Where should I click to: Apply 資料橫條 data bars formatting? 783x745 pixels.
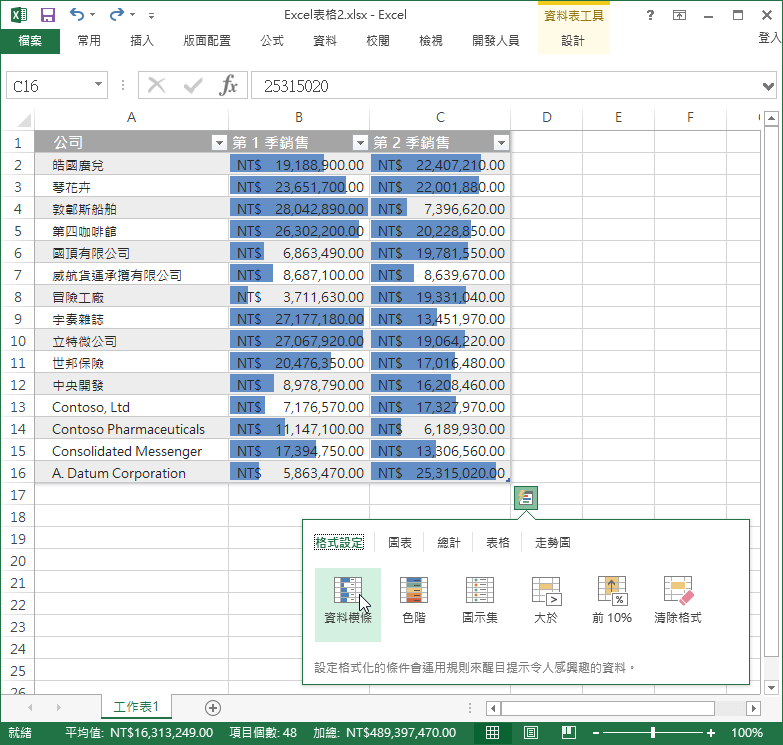[348, 604]
